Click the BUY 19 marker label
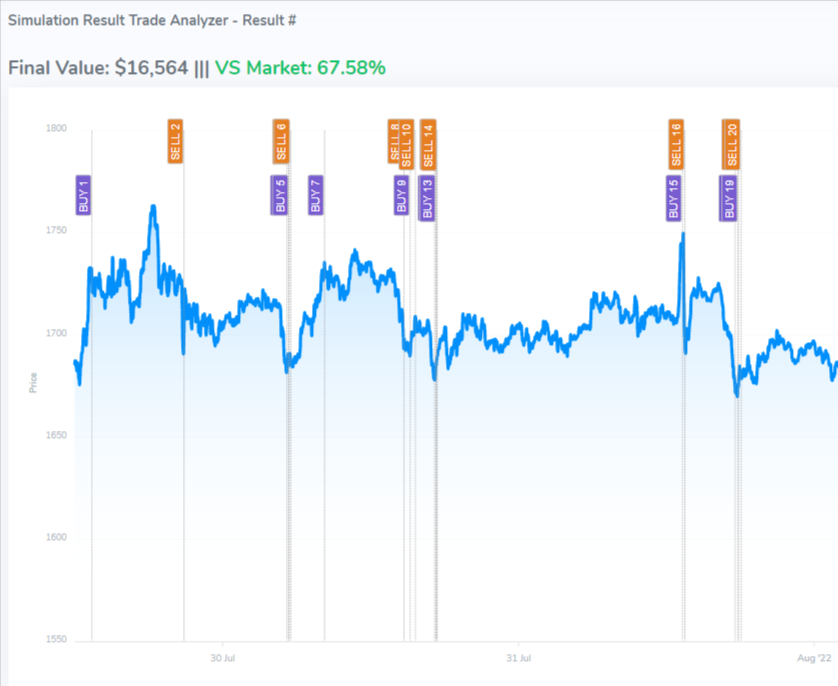This screenshot has width=838, height=686. (729, 196)
